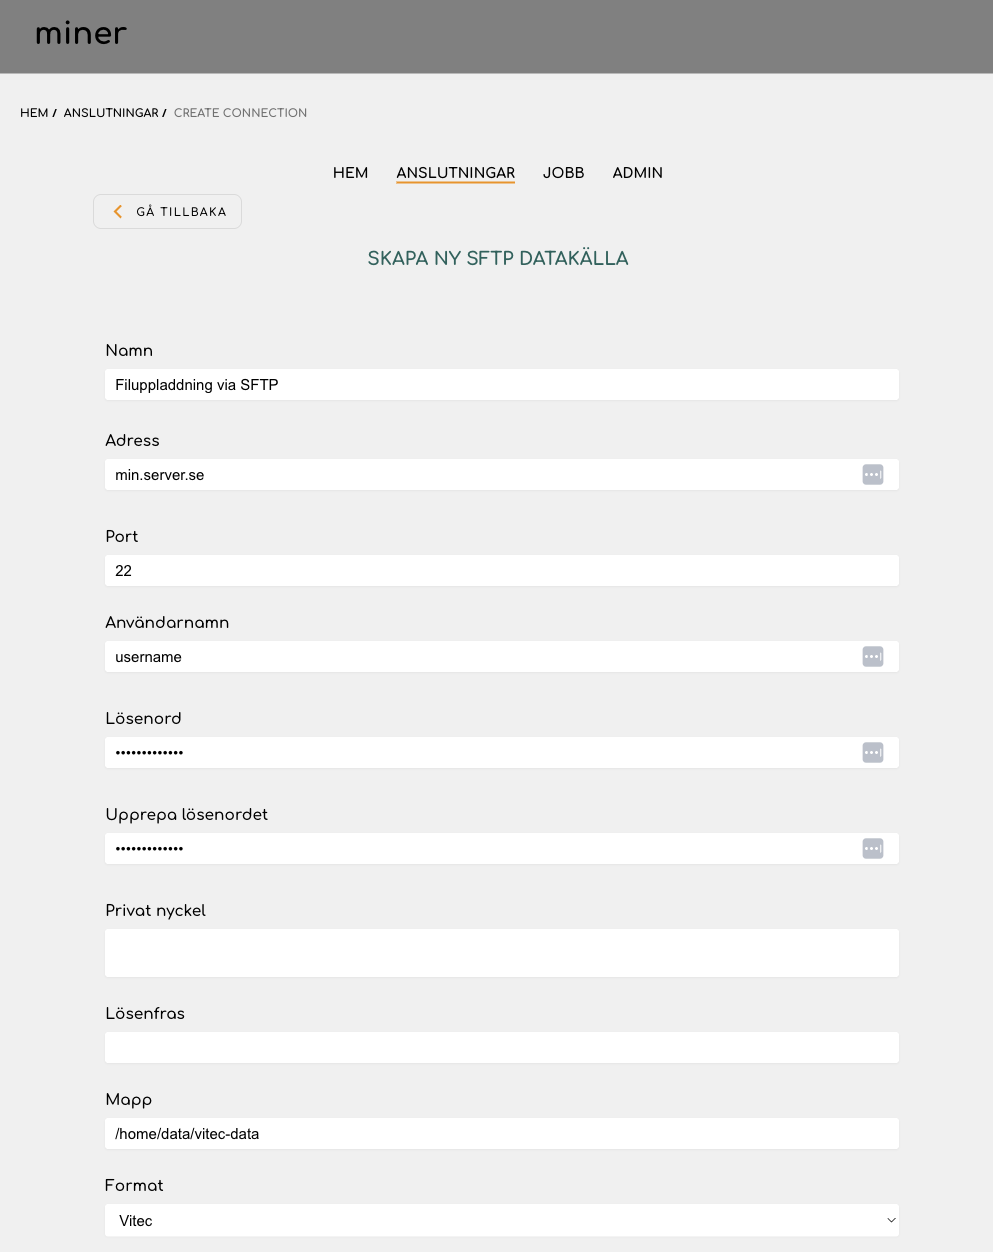
Task: Go to the ADMIN tab
Action: click(x=637, y=173)
